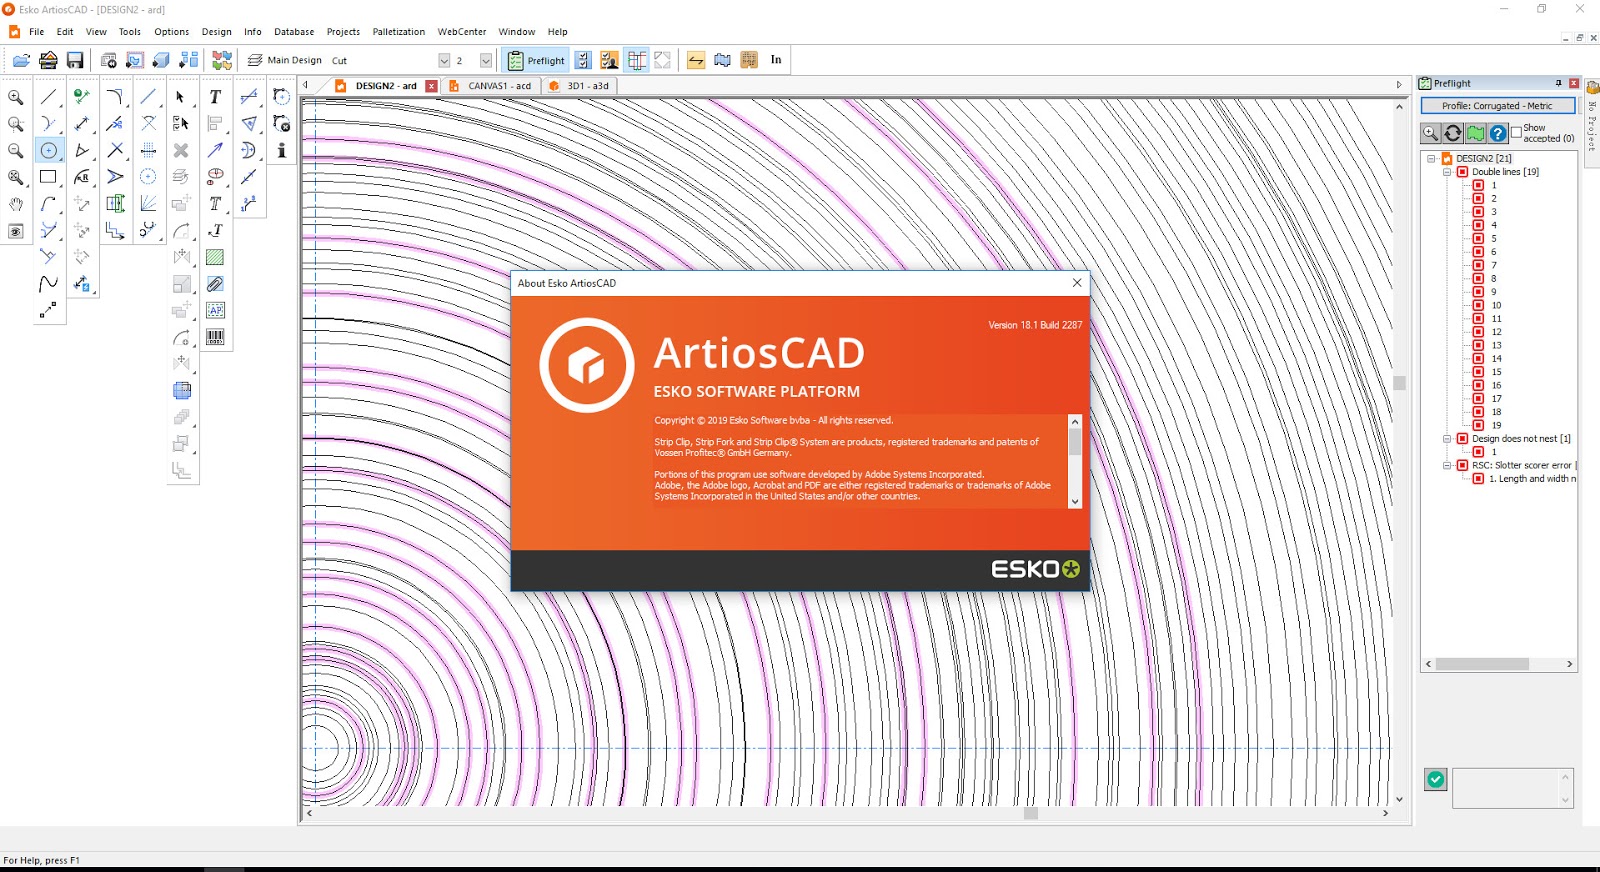Open the layer dropdown next to Cut
The height and width of the screenshot is (872, 1600).
[x=444, y=60]
